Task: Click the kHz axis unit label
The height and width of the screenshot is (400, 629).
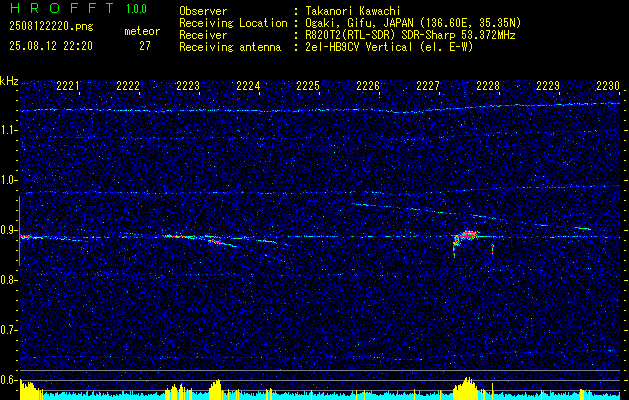Action: (x=9, y=81)
